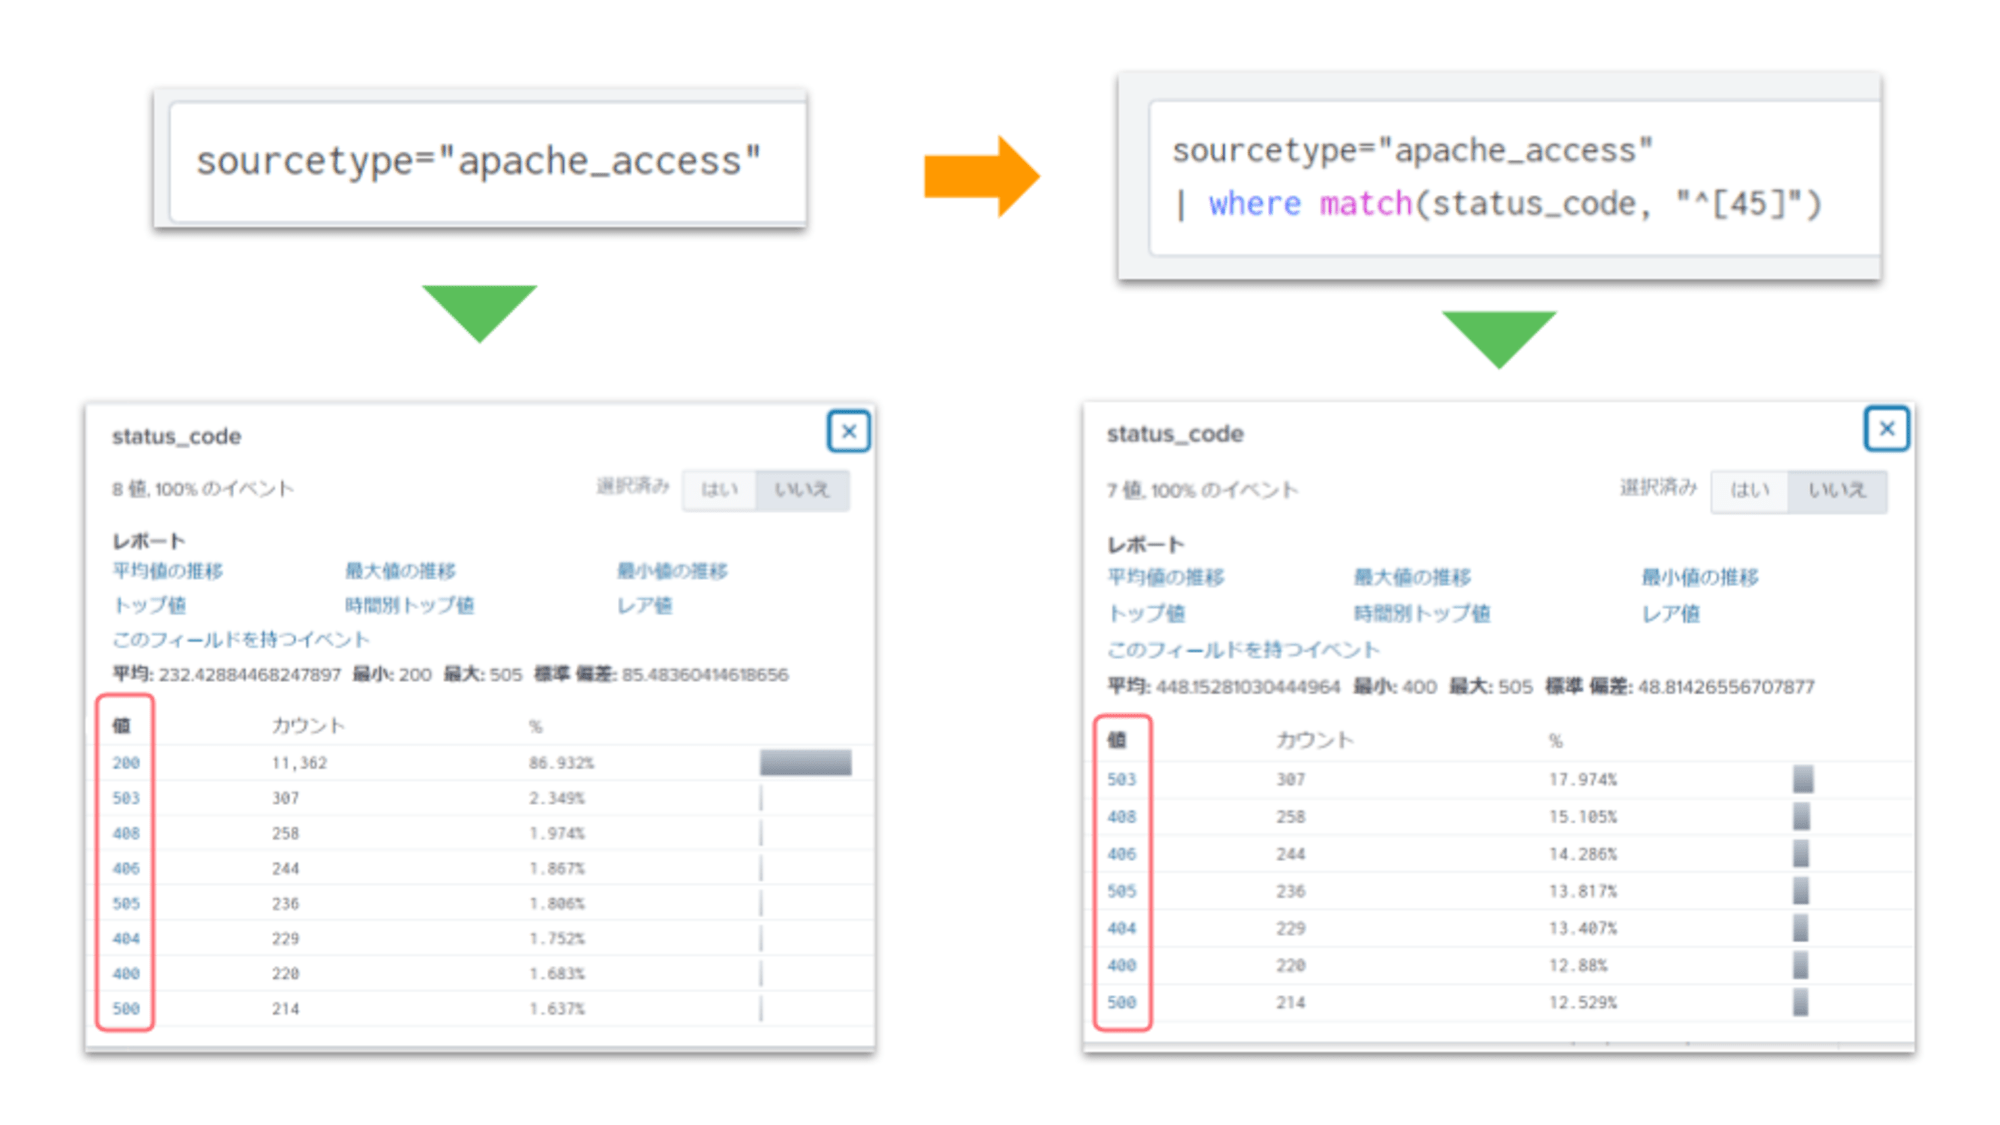Click the 86.932% bar for value 200
The width and height of the screenshot is (2000, 1125).
tap(805, 763)
